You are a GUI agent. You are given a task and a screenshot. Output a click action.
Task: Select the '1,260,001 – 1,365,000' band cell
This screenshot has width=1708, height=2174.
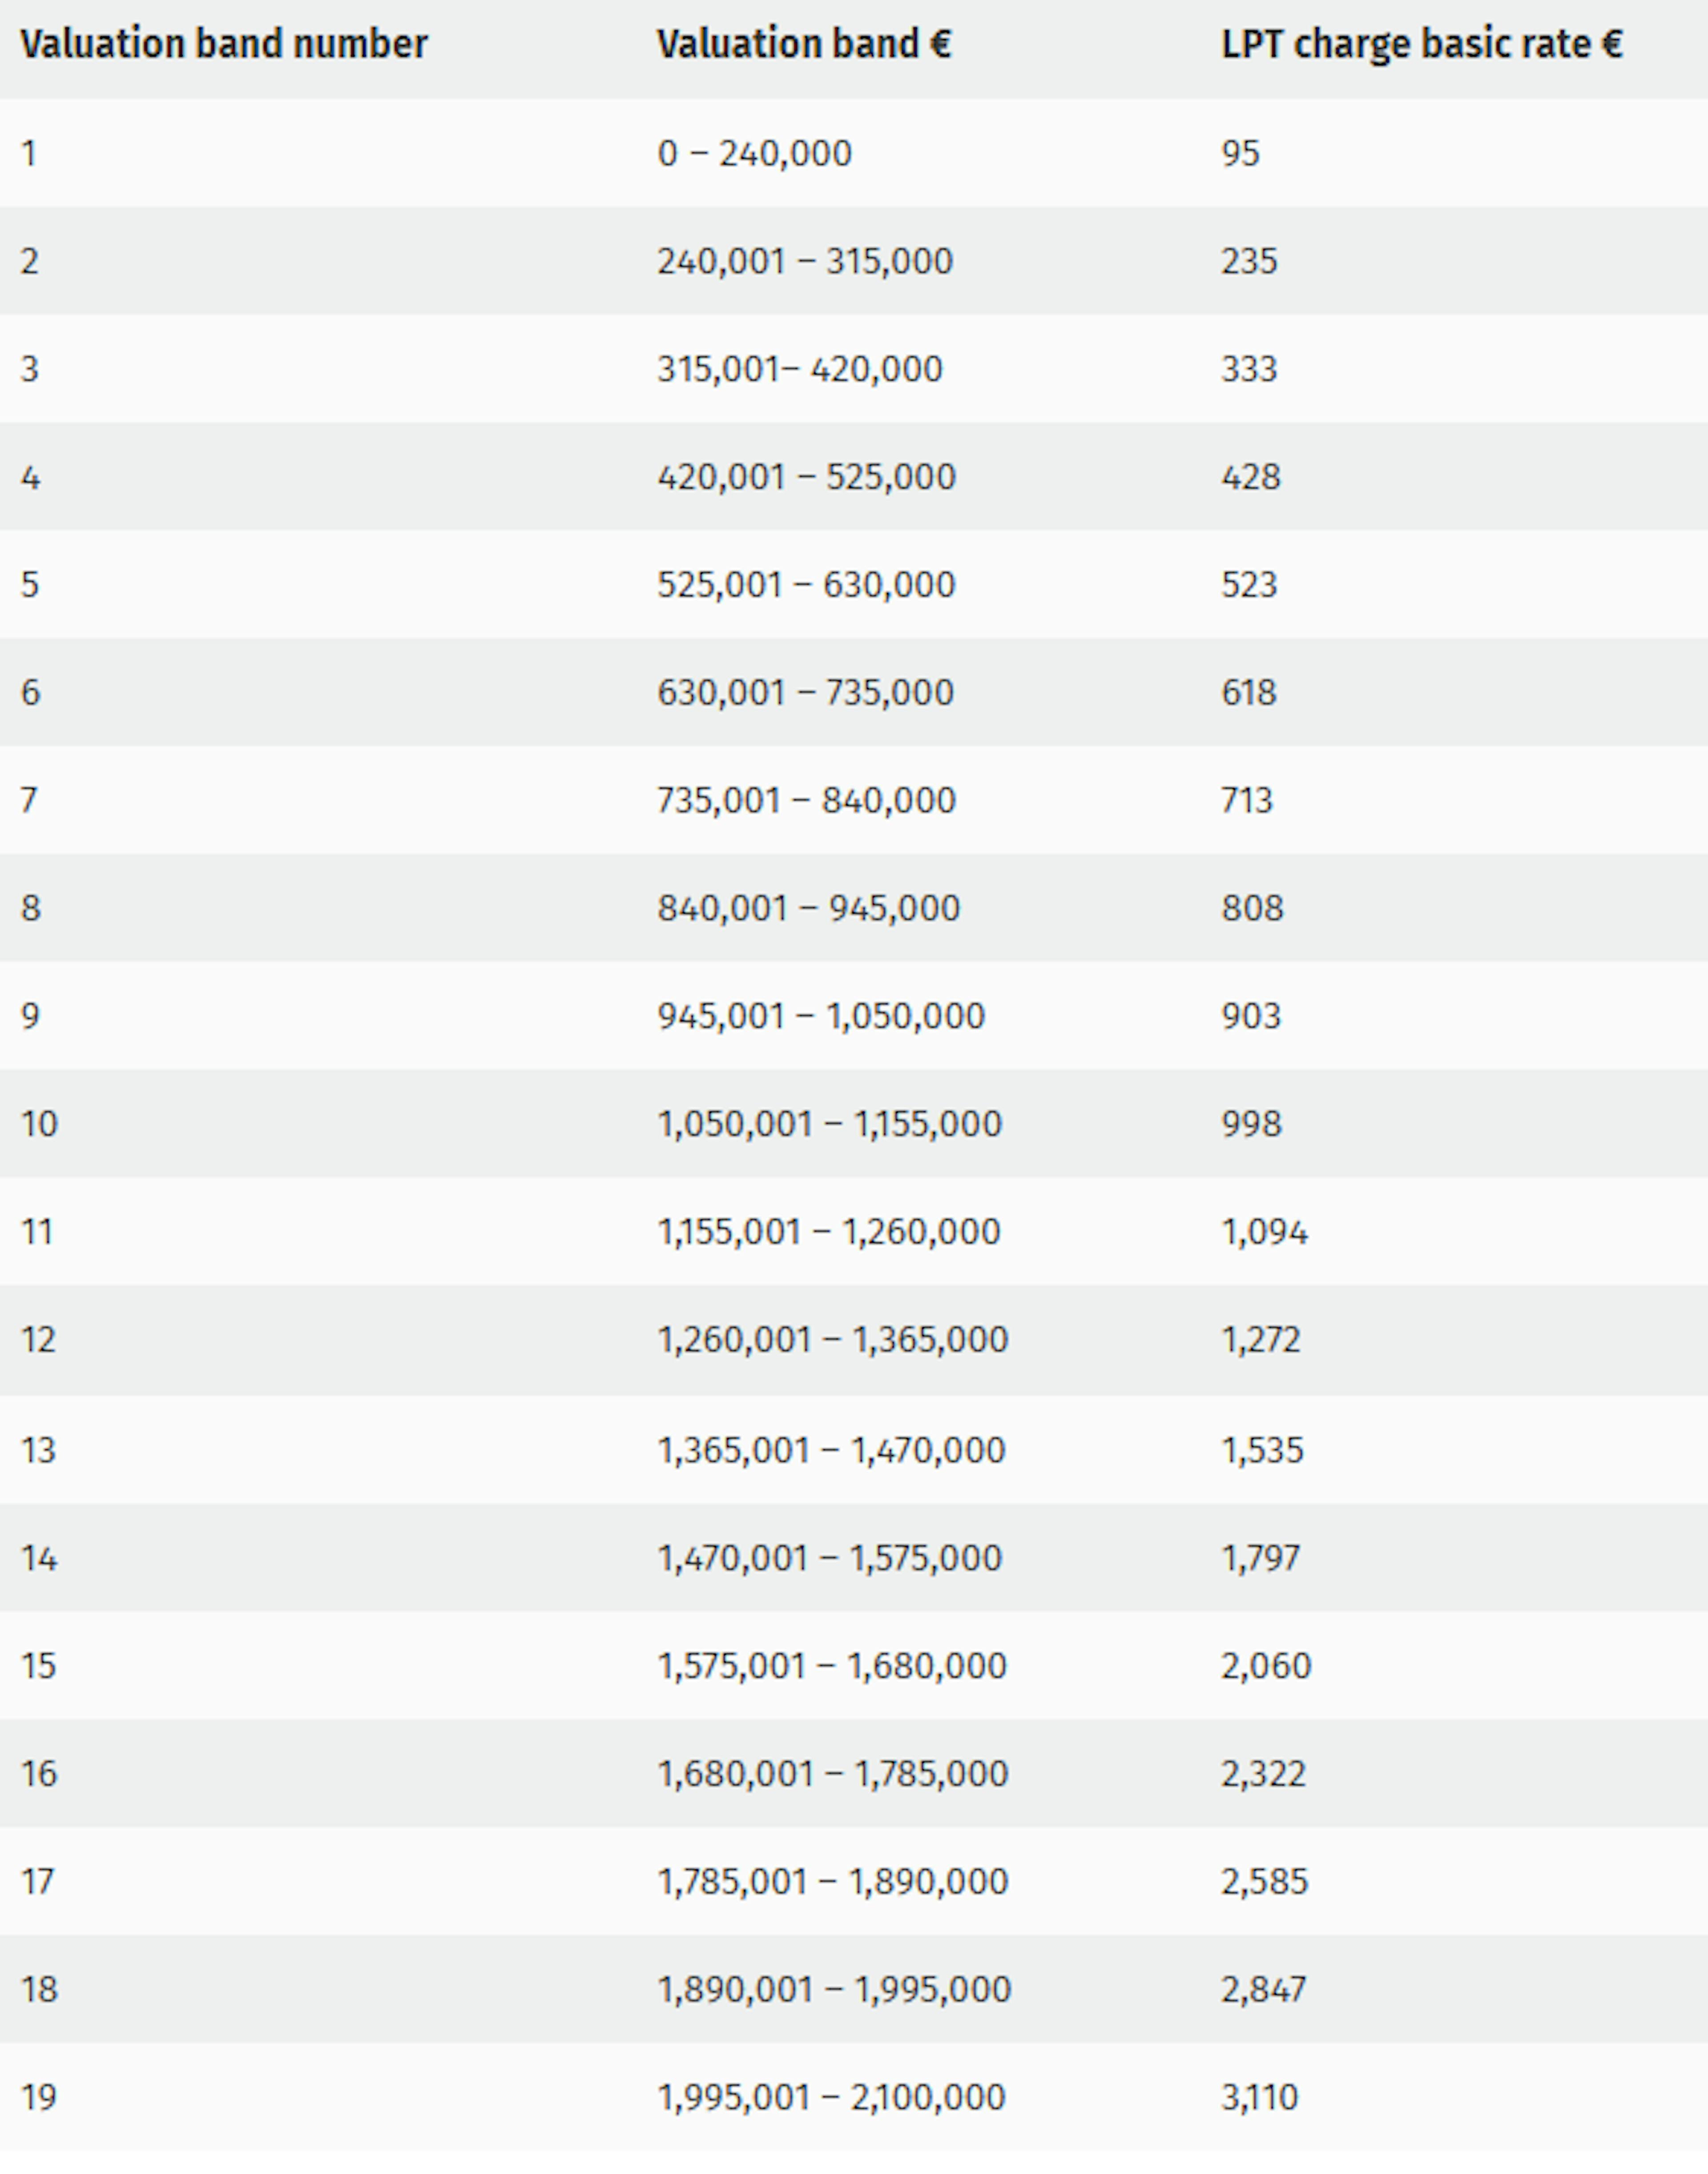pos(832,1341)
